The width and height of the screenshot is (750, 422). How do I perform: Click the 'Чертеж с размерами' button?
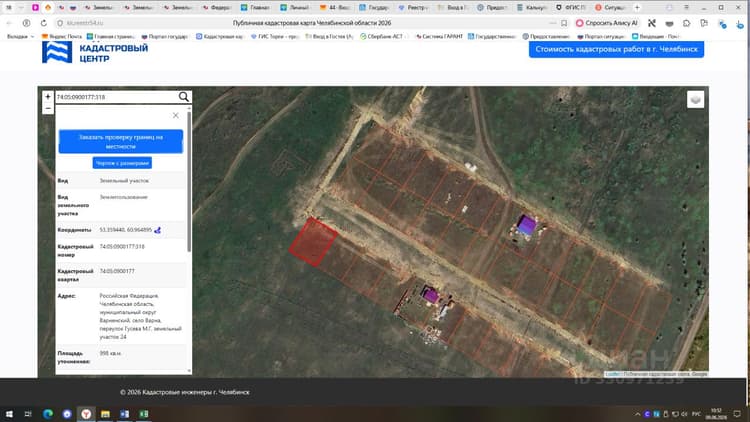pos(122,163)
